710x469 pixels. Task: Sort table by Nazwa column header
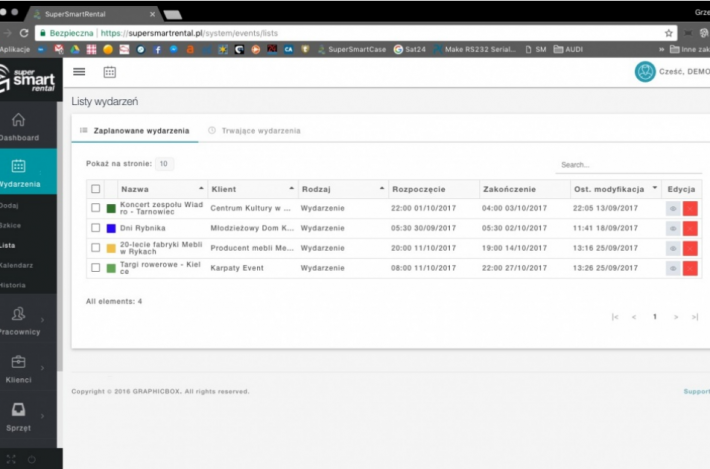click(162, 189)
